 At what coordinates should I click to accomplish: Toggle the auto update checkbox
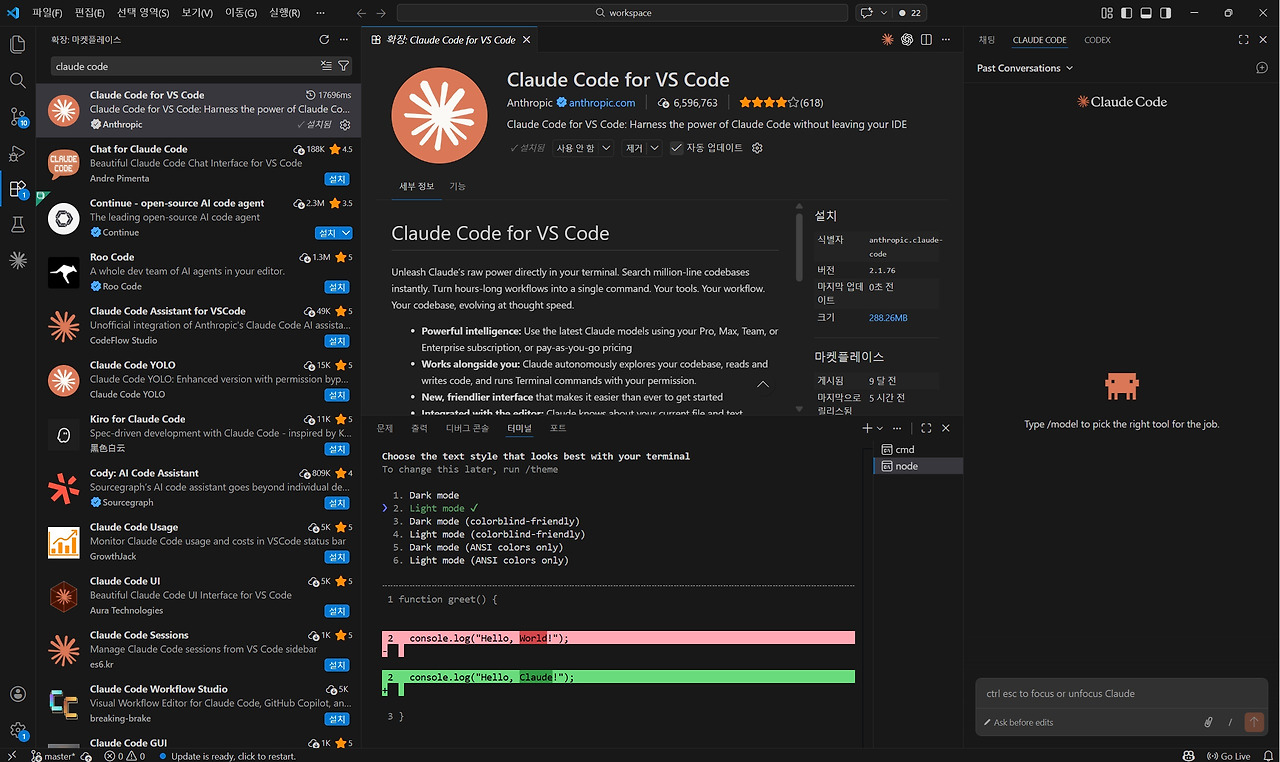[677, 148]
